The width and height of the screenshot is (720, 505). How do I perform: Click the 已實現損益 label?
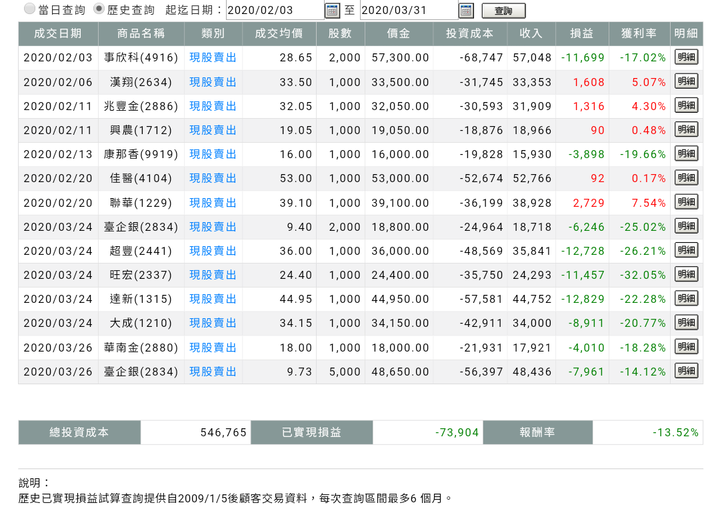pos(312,432)
